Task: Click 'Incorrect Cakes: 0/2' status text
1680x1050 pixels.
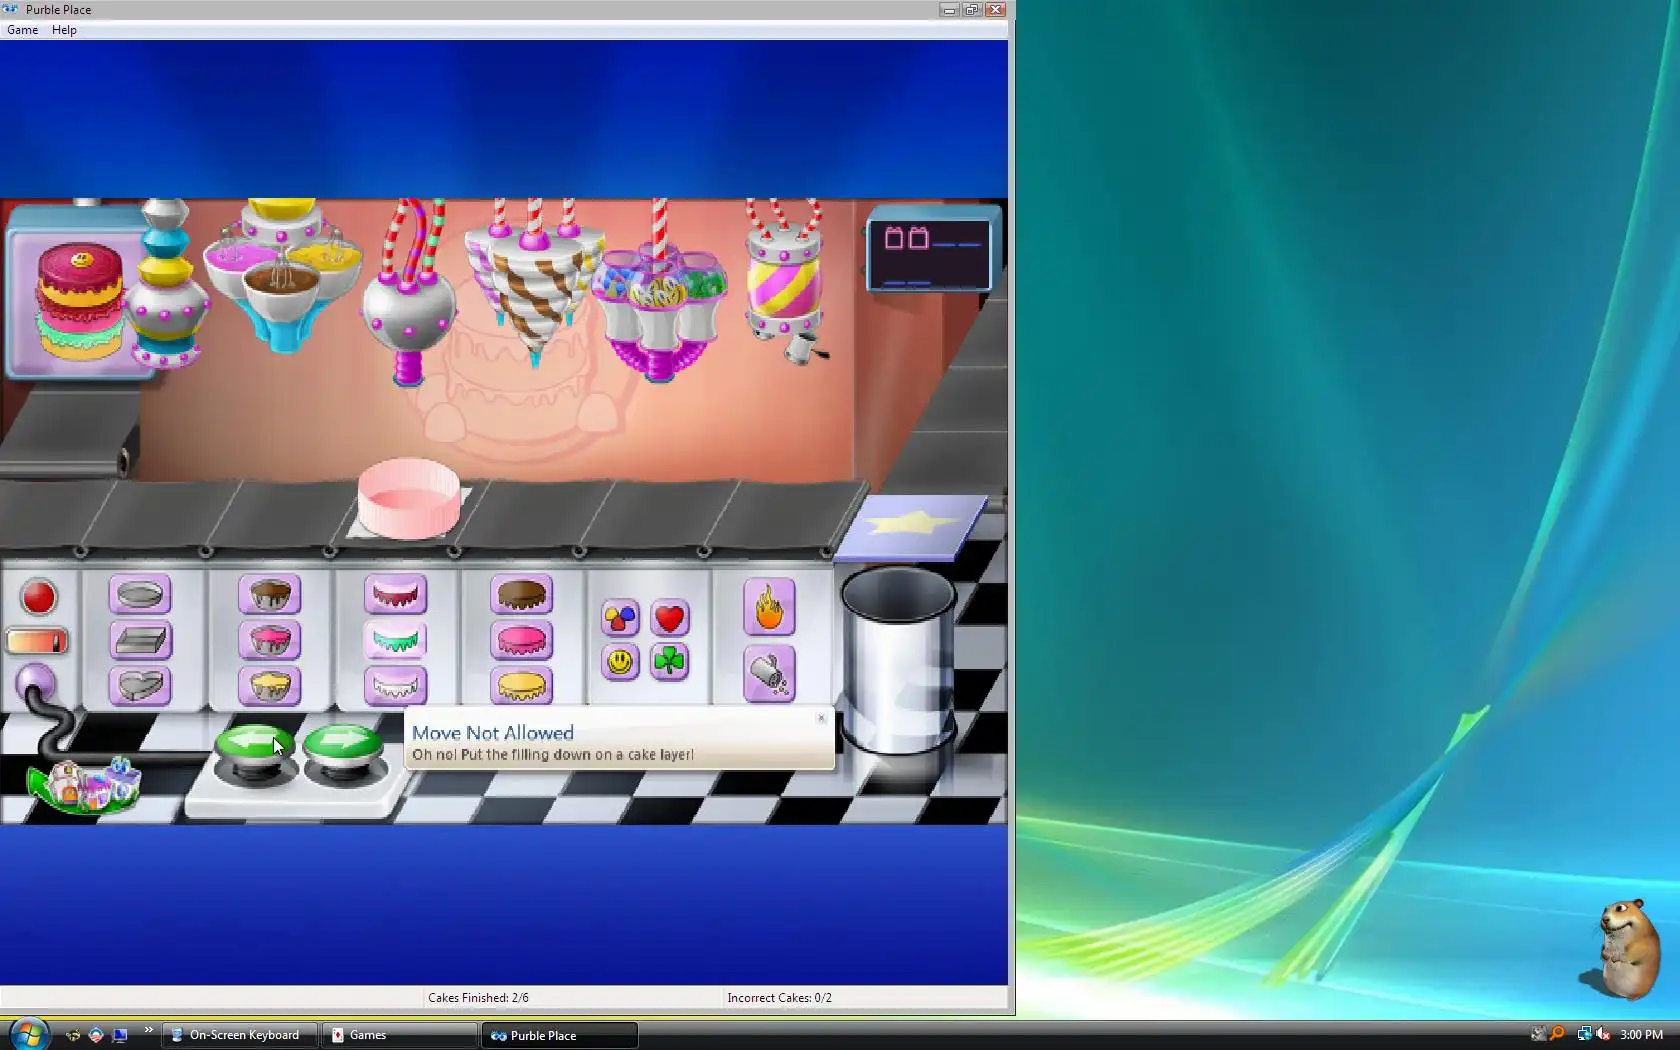Action: (779, 998)
